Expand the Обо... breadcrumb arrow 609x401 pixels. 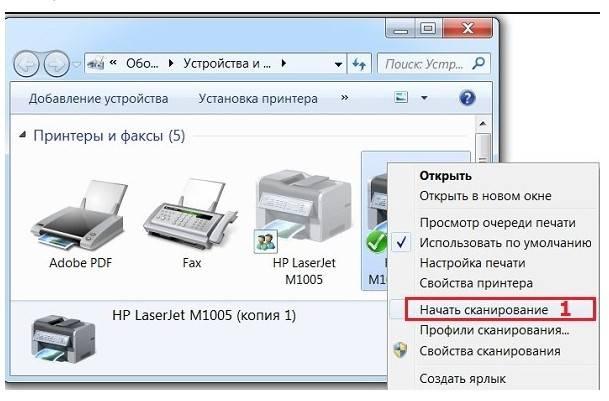(171, 63)
